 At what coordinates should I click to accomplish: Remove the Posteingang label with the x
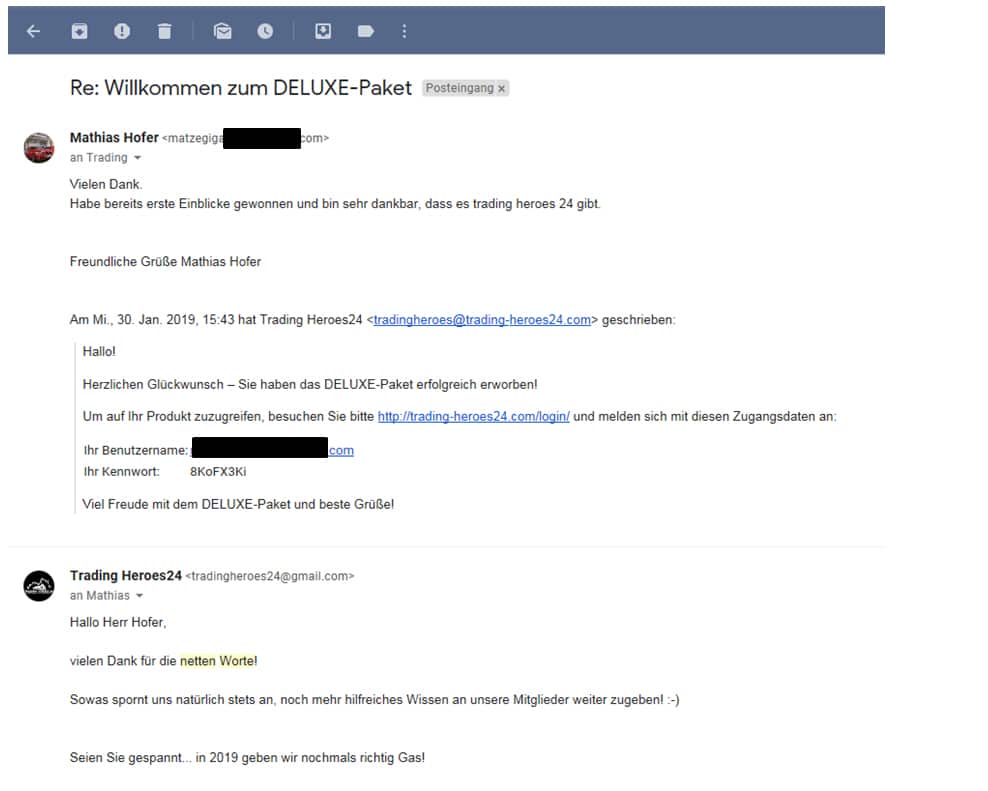(x=502, y=89)
